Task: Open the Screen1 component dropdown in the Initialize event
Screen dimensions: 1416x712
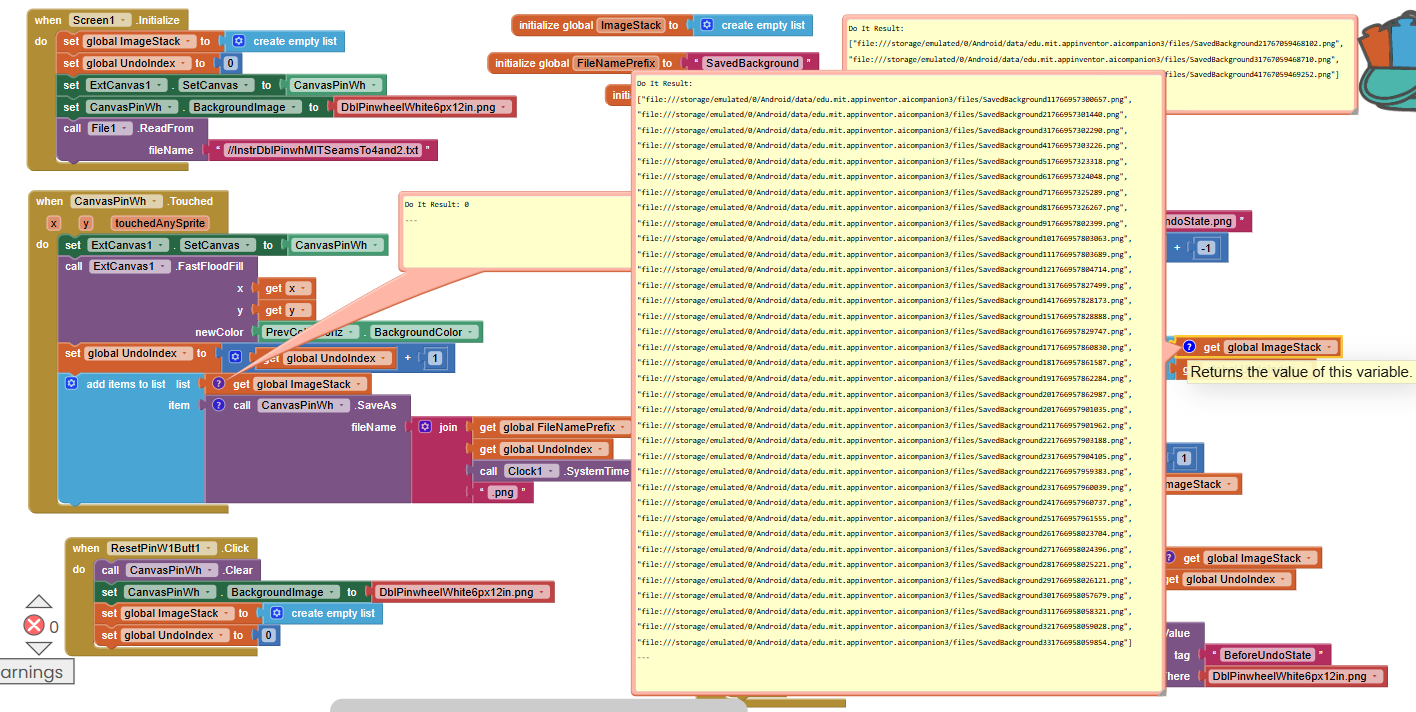Action: 124,20
